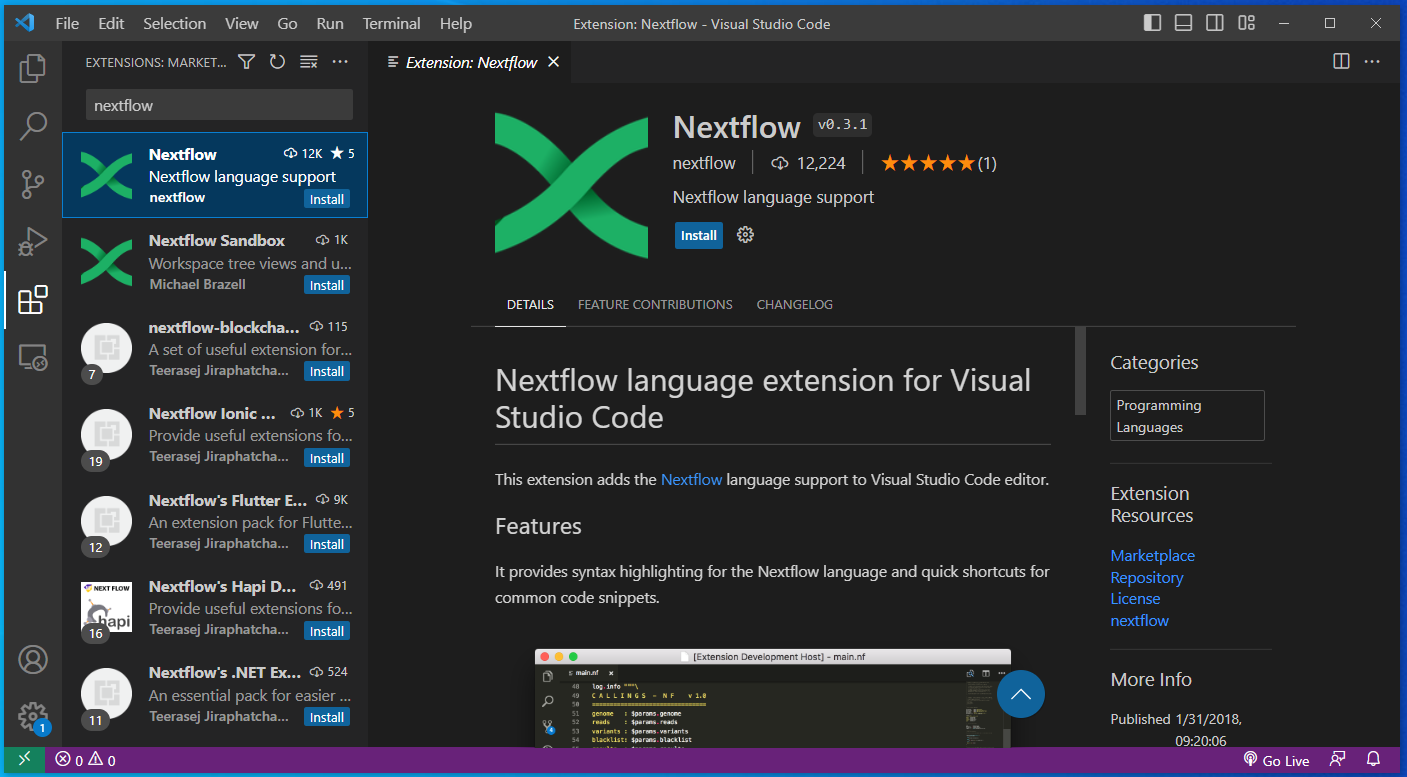Open Source Control view
This screenshot has width=1407, height=777.
33,184
